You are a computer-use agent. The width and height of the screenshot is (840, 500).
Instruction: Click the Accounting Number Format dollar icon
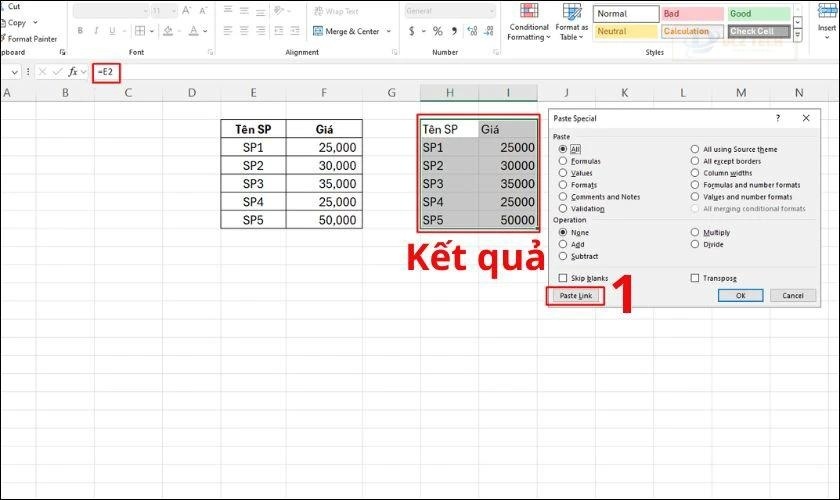(x=411, y=31)
